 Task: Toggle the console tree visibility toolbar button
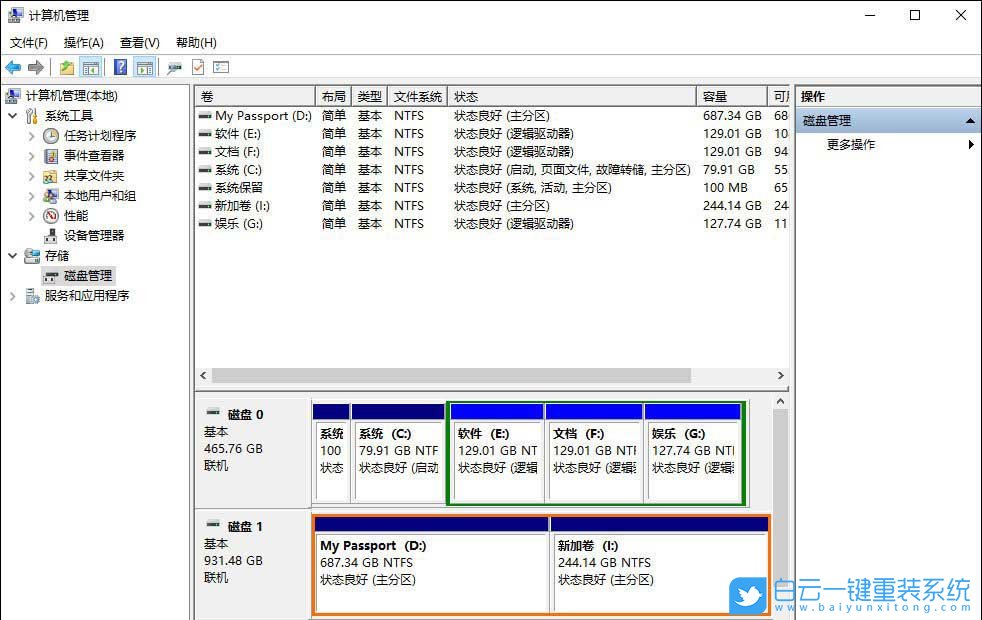(x=90, y=66)
